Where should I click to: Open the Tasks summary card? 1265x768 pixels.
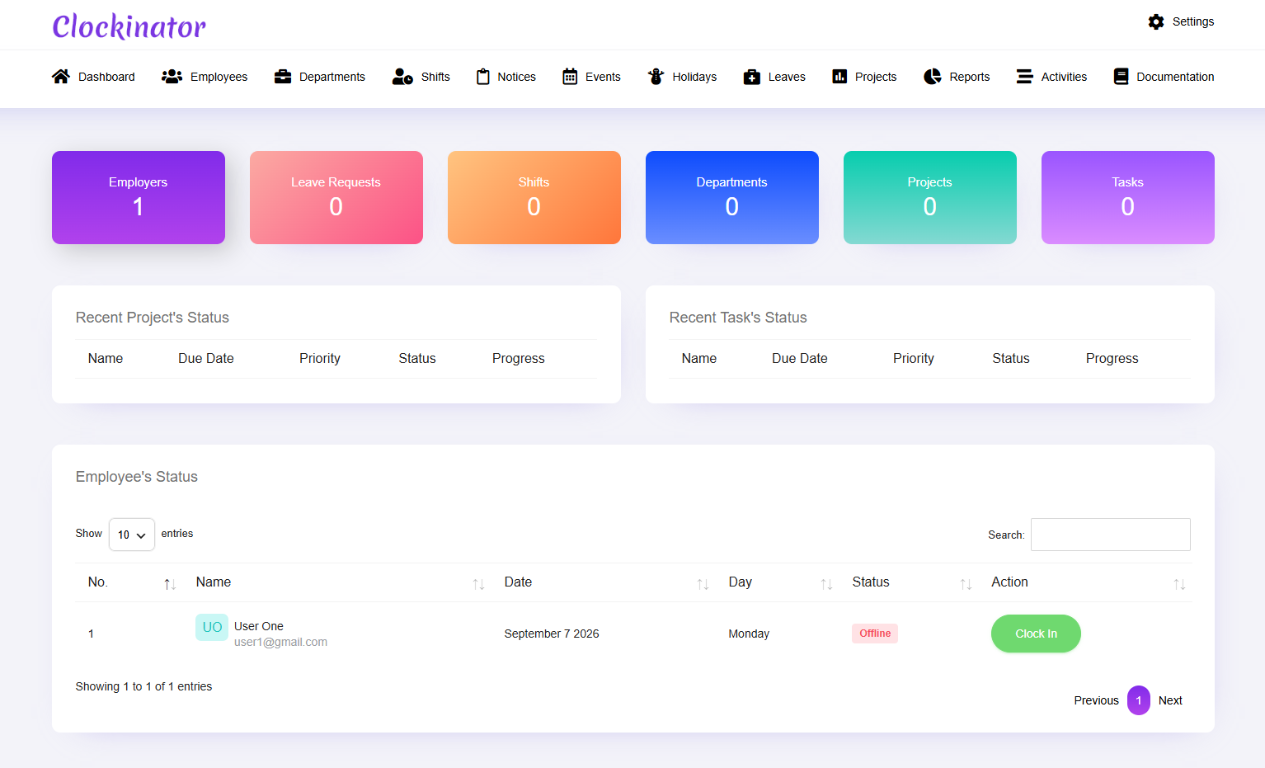(x=1128, y=197)
